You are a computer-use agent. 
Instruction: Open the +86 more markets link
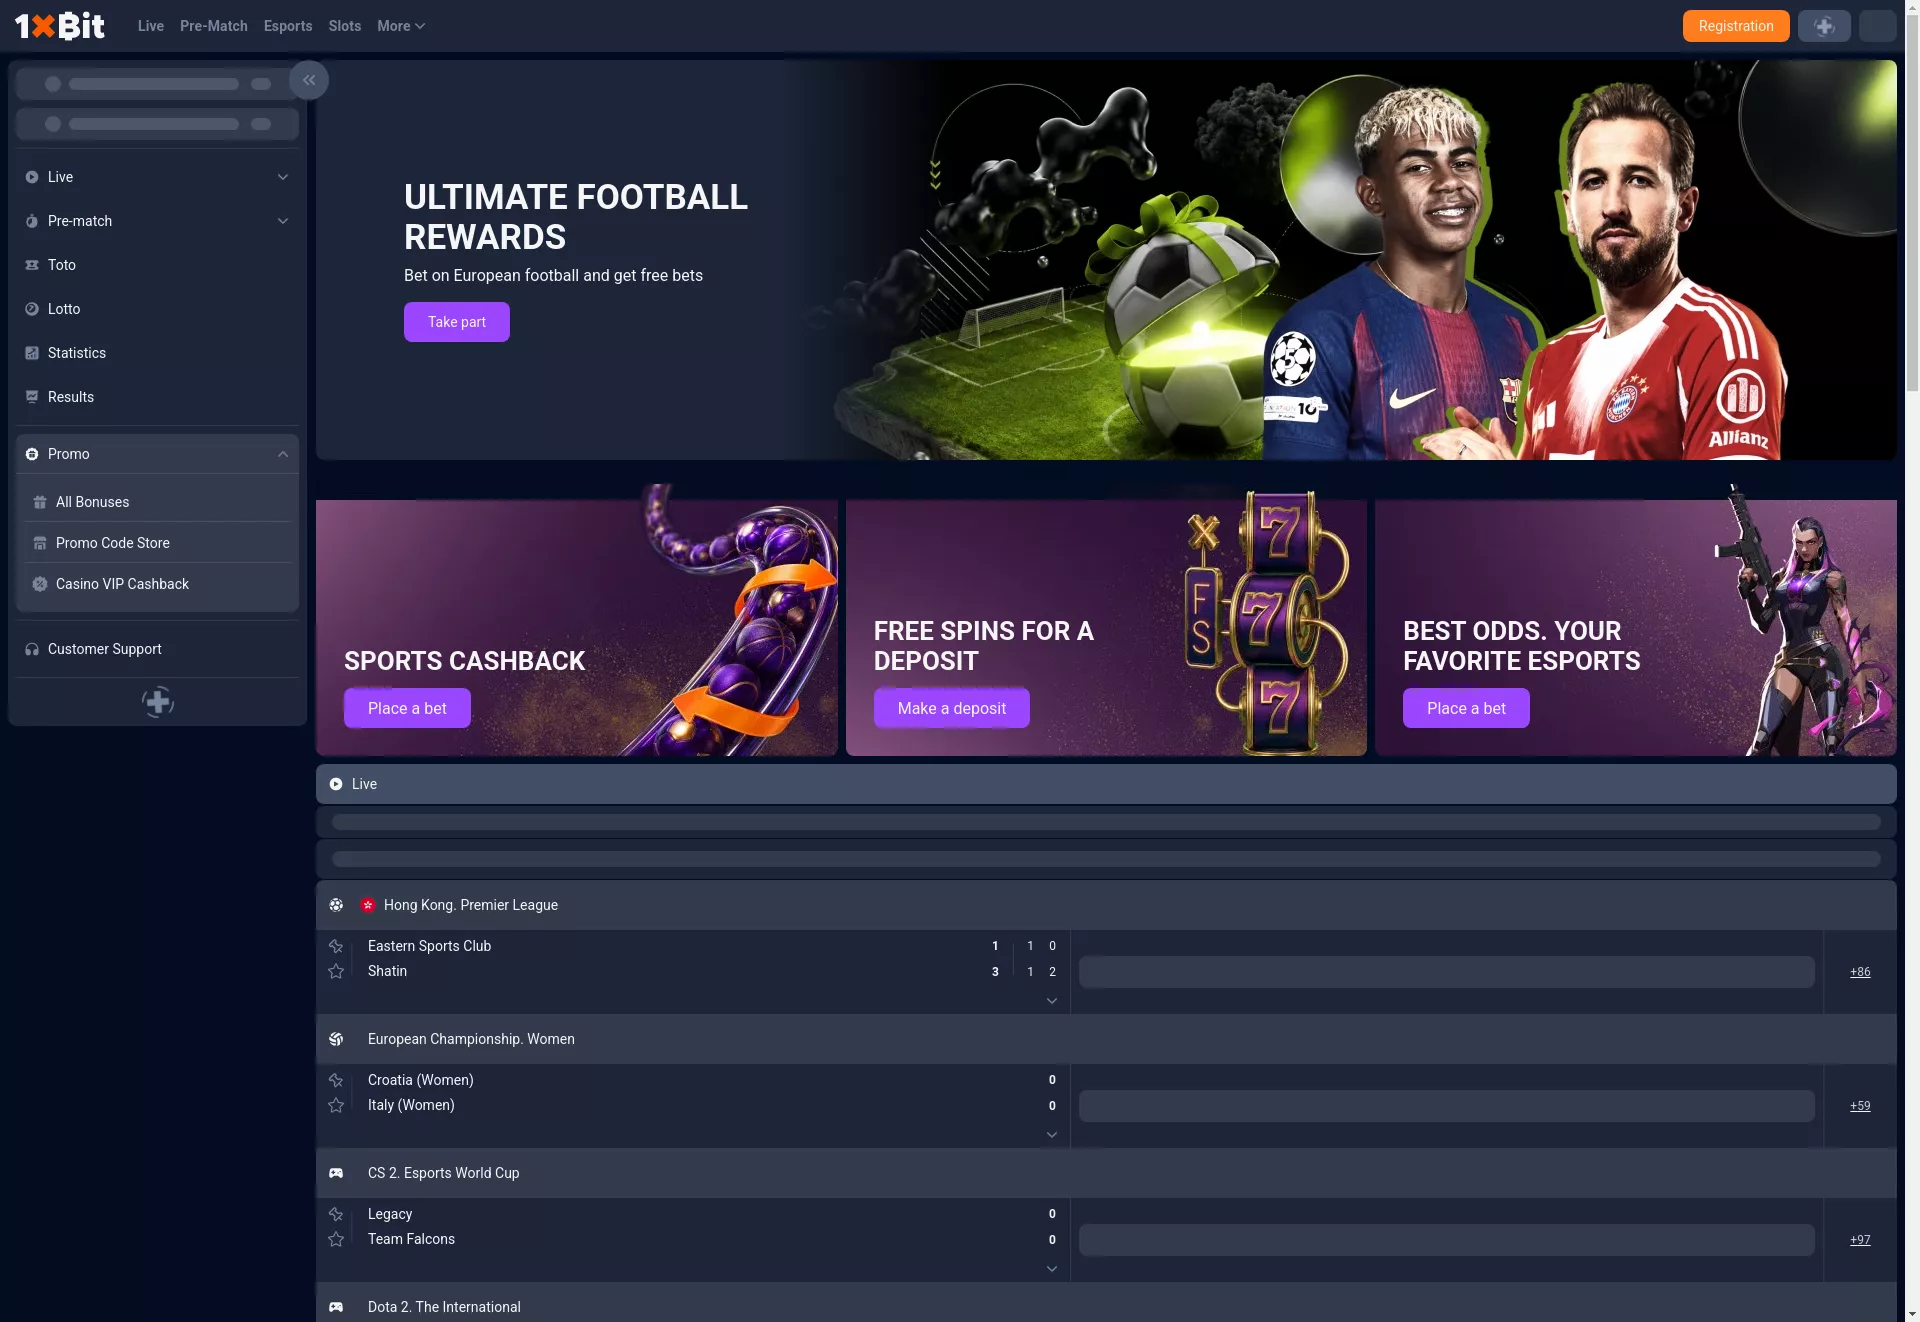(1860, 972)
